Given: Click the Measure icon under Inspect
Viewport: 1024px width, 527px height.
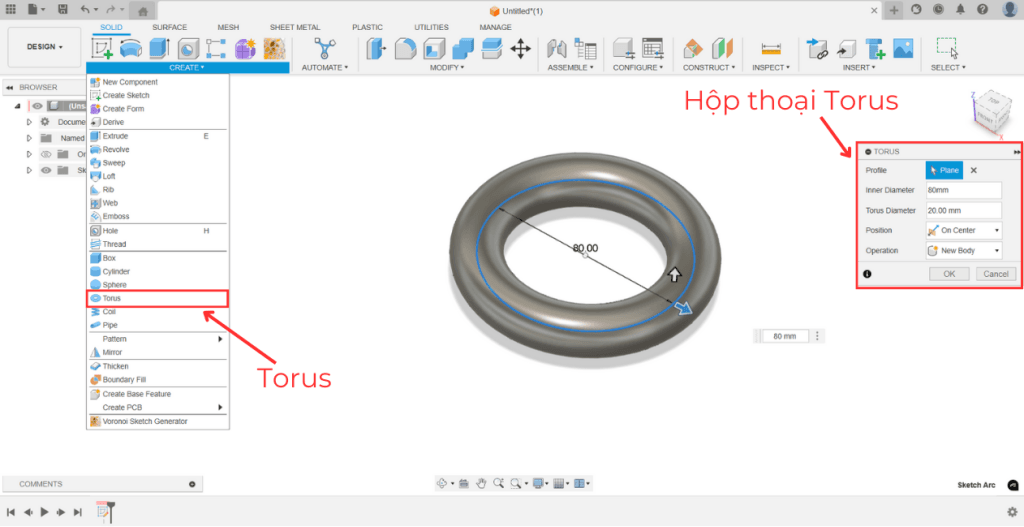Looking at the screenshot, I should [770, 48].
